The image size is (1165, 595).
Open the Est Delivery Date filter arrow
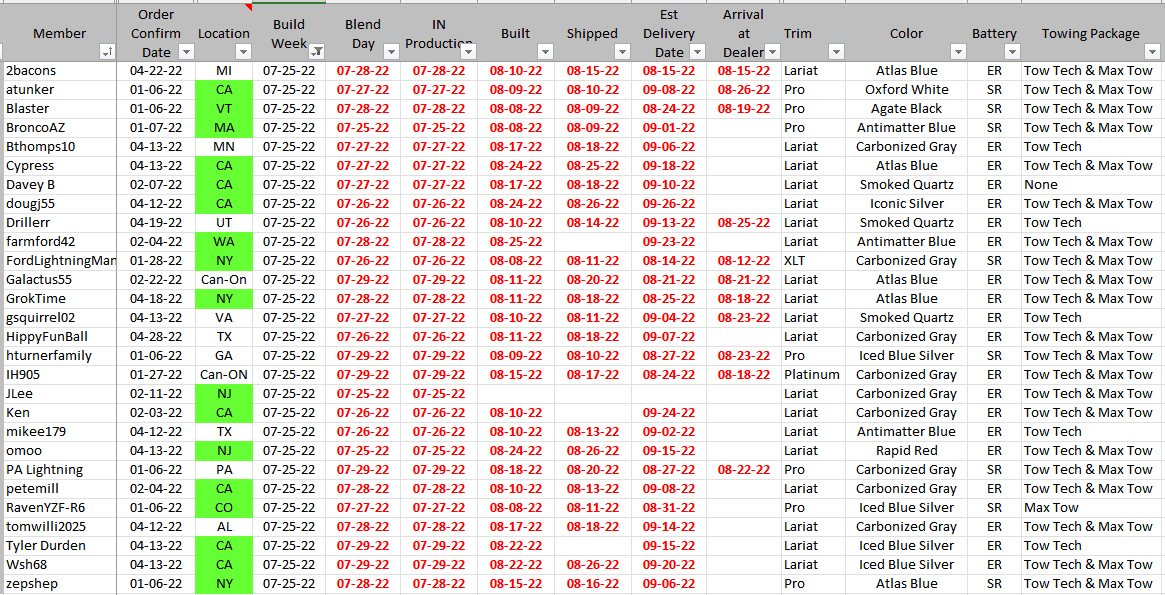pyautogui.click(x=698, y=52)
